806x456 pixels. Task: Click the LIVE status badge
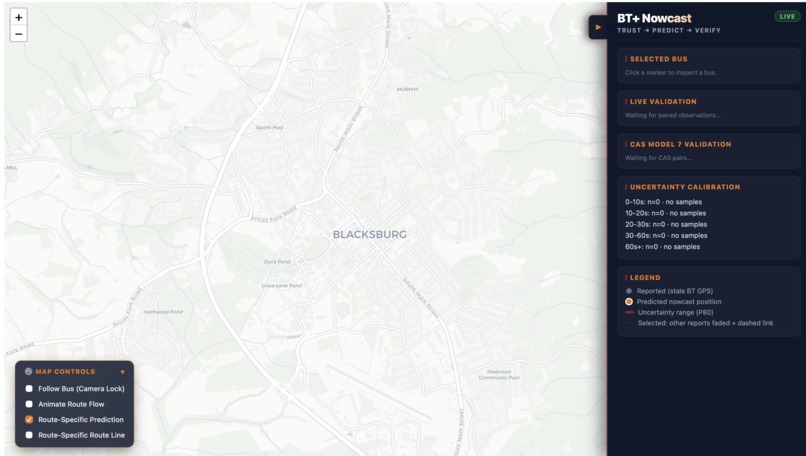(787, 16)
